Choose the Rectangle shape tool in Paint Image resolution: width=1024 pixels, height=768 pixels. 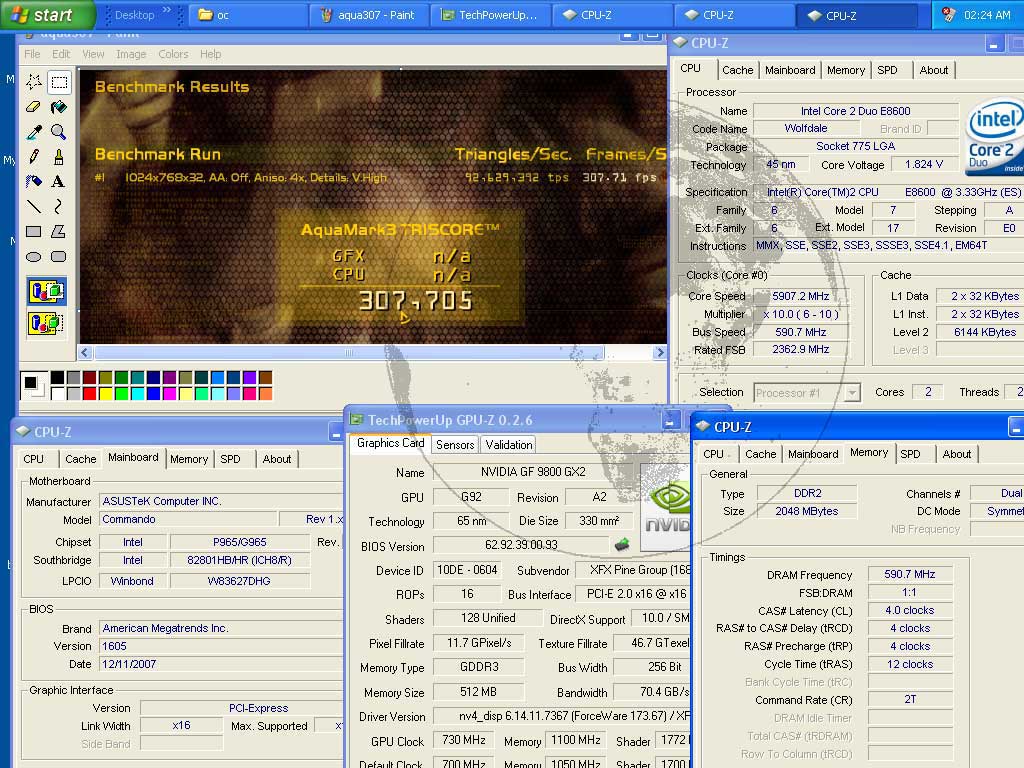click(x=34, y=231)
